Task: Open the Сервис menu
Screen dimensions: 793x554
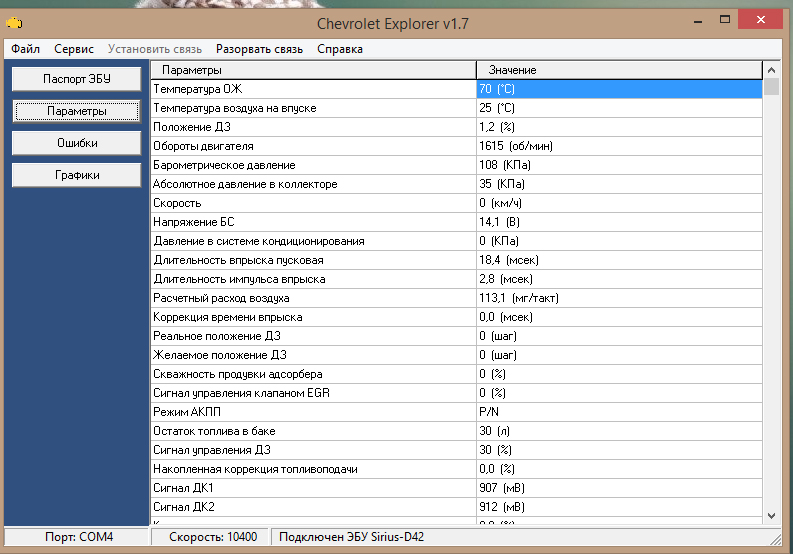Action: point(74,49)
